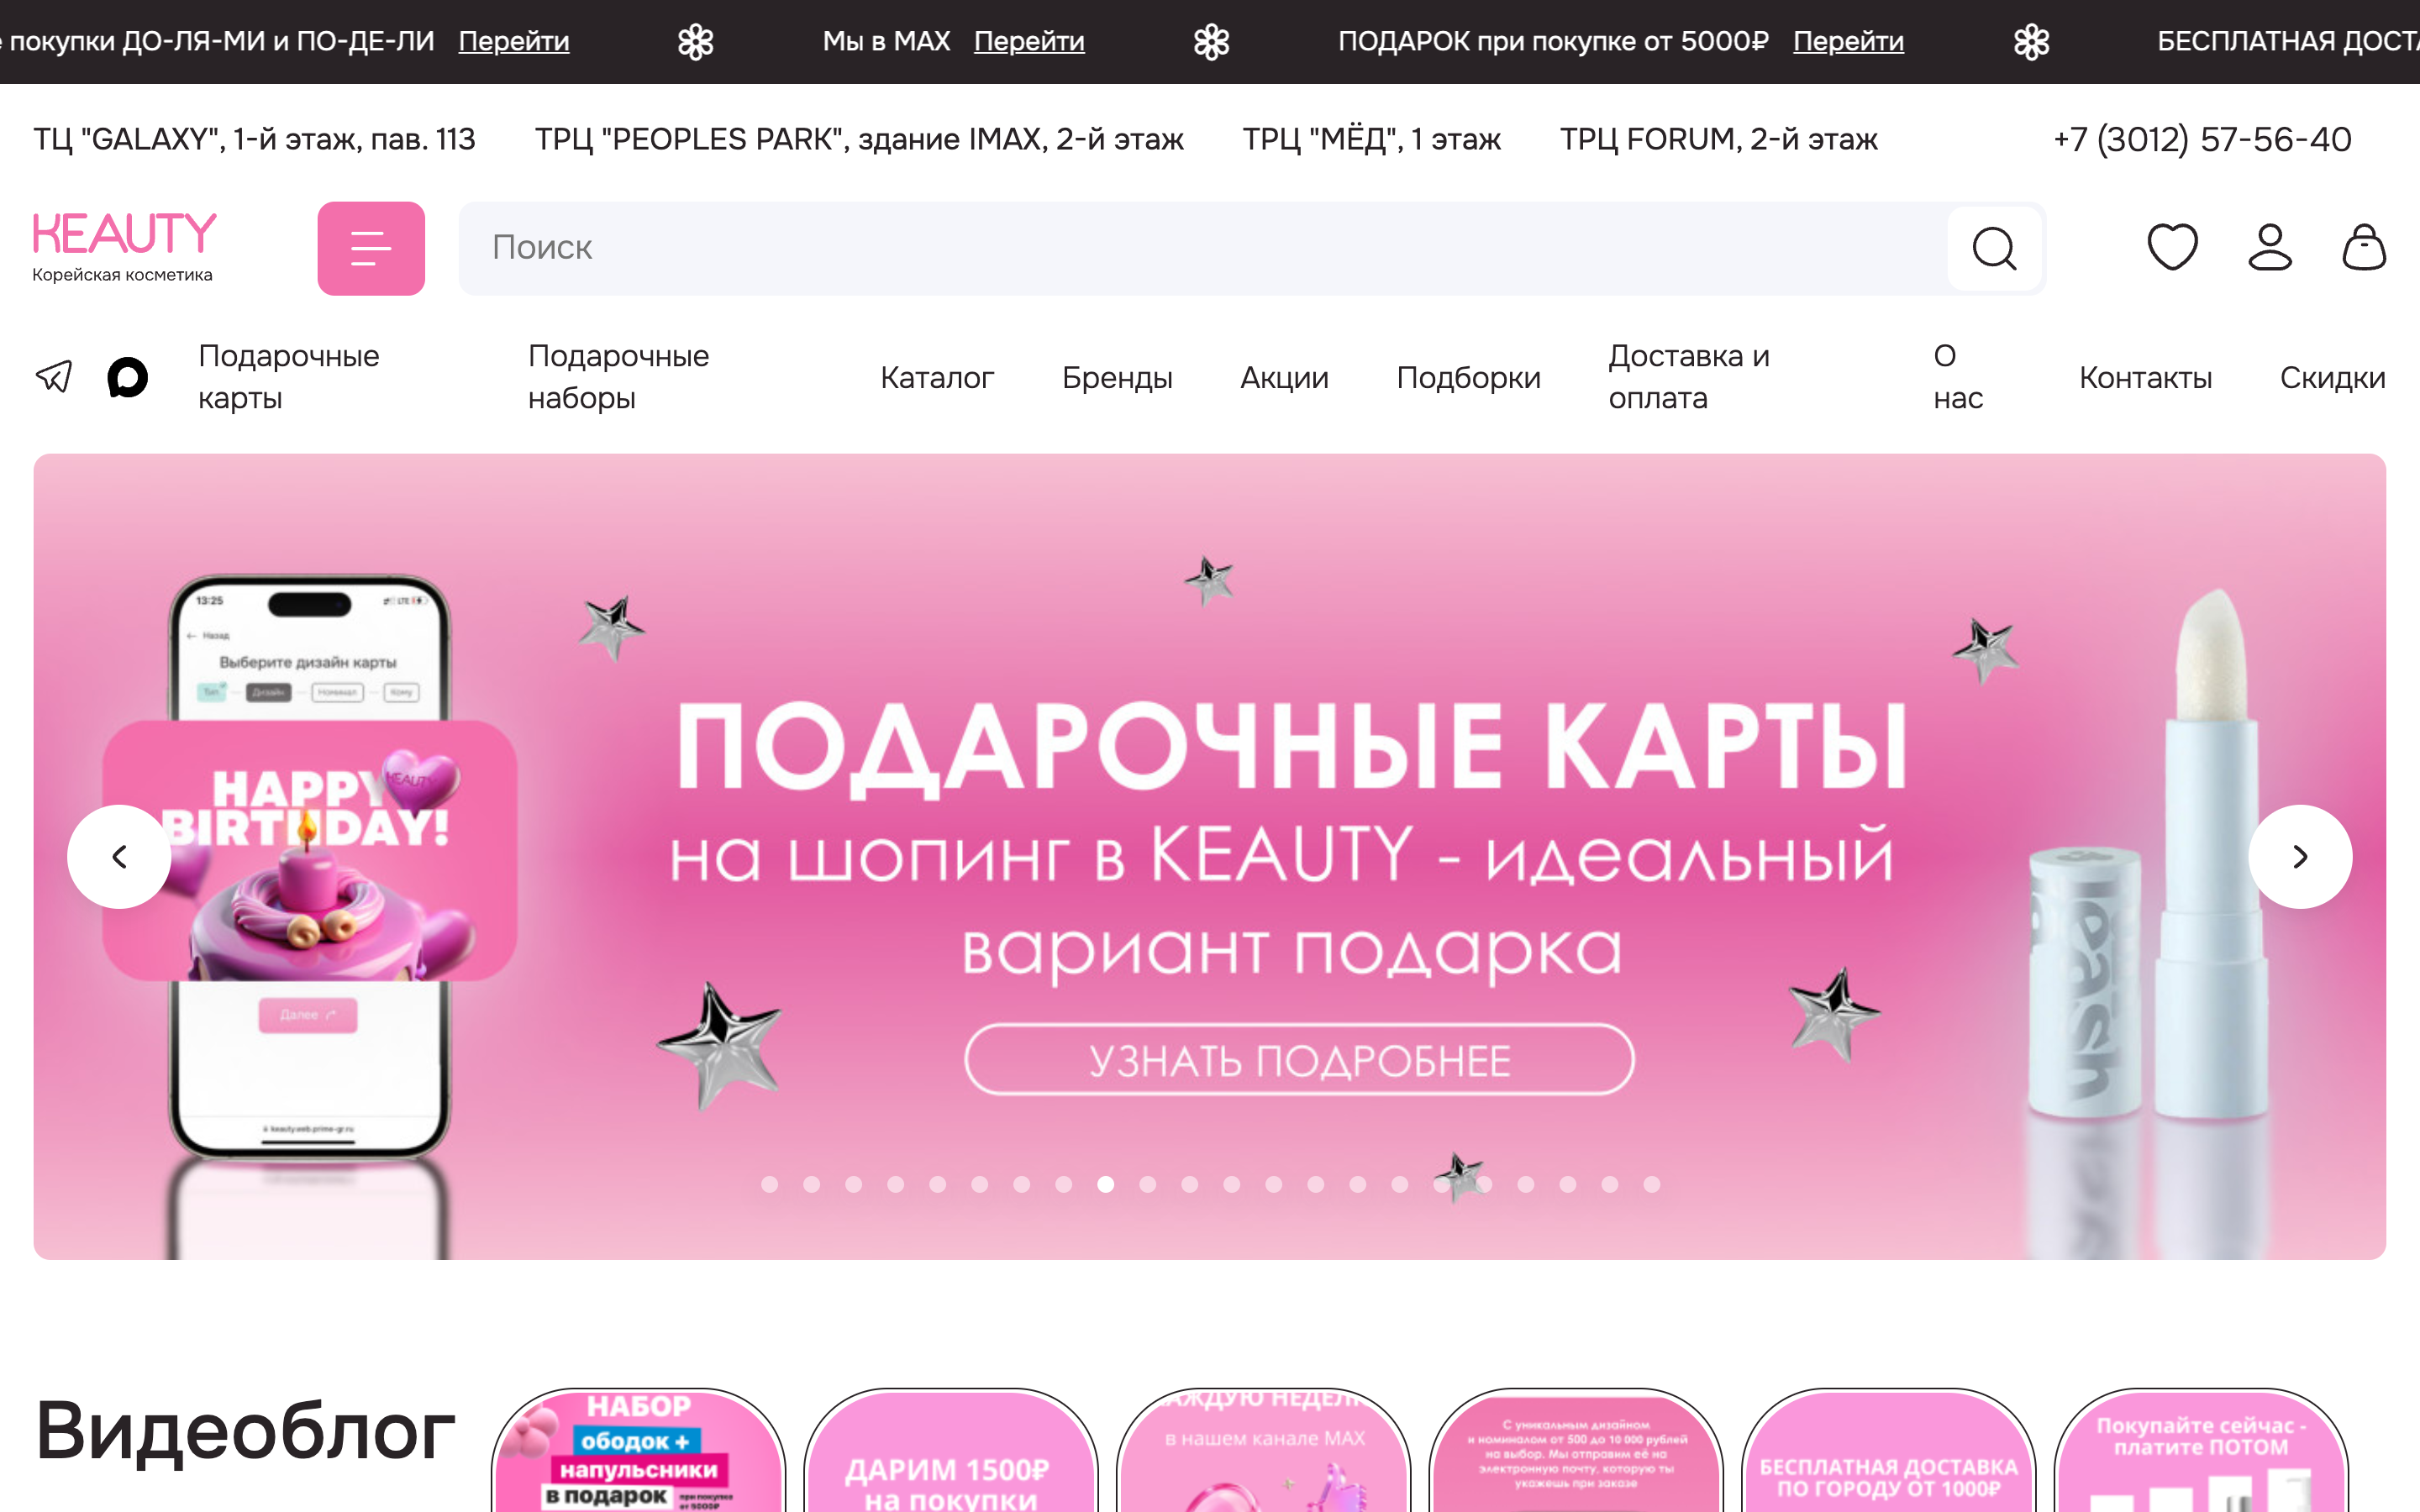Show the next banner slide arrow

pos(2300,857)
